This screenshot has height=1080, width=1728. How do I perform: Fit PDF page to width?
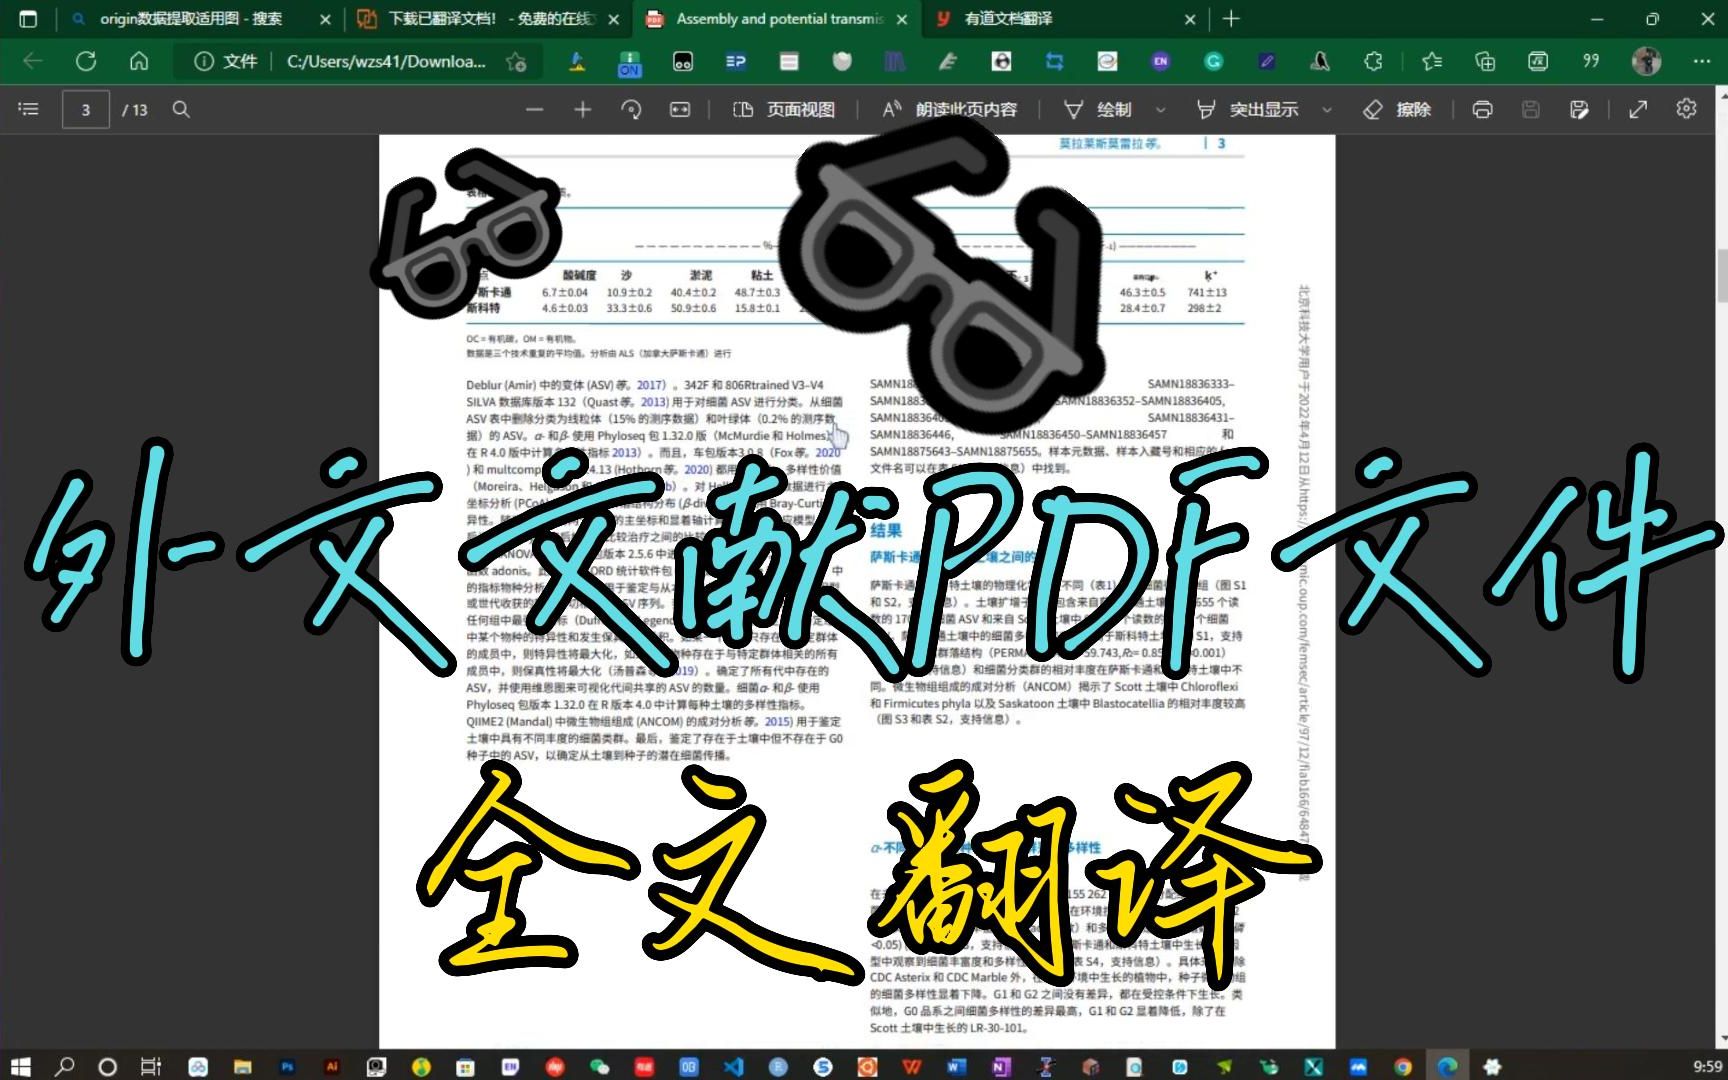point(680,109)
